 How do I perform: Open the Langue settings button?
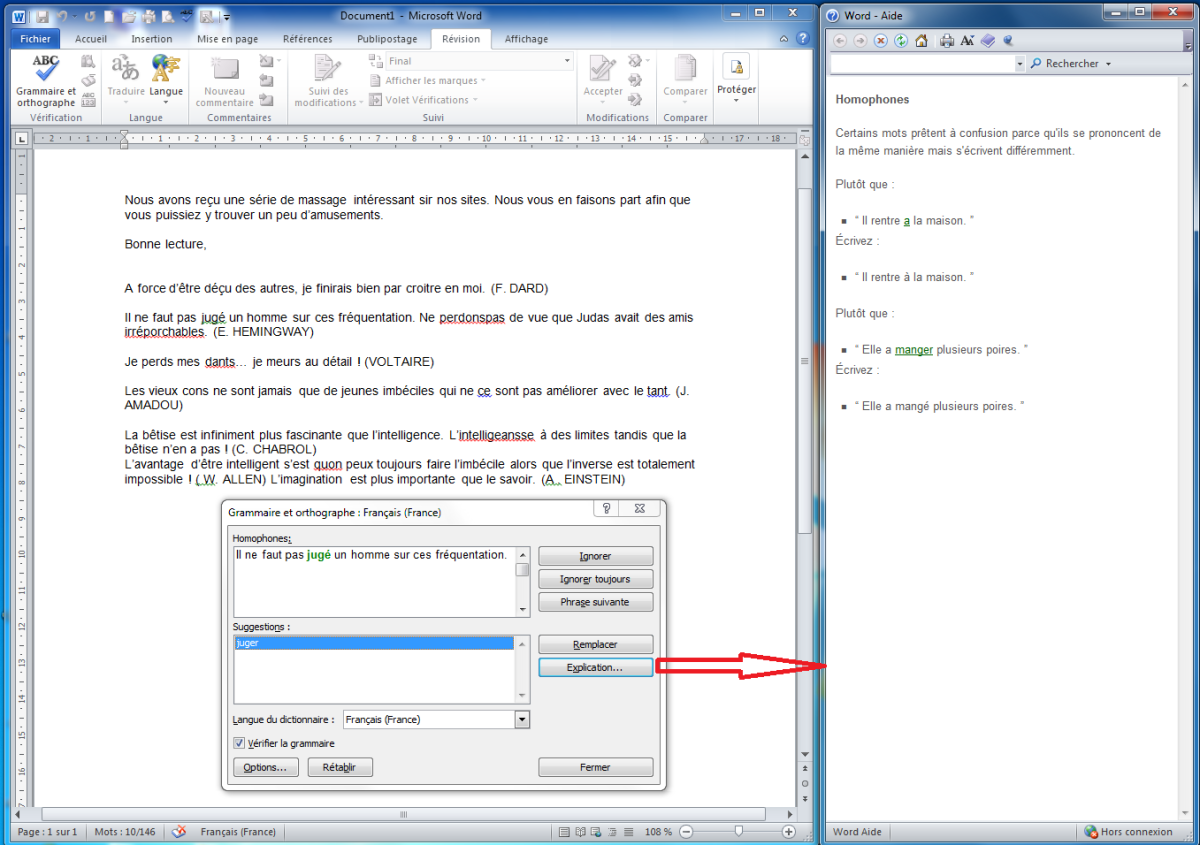pyautogui.click(x=166, y=80)
